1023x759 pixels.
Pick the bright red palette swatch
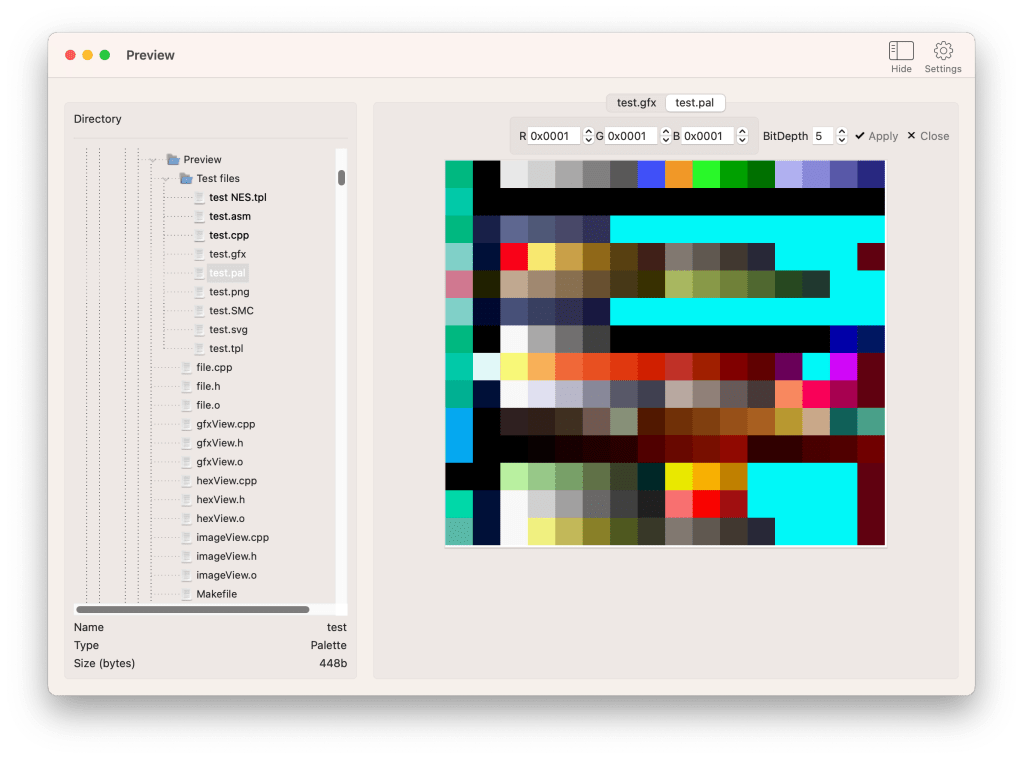click(x=514, y=257)
